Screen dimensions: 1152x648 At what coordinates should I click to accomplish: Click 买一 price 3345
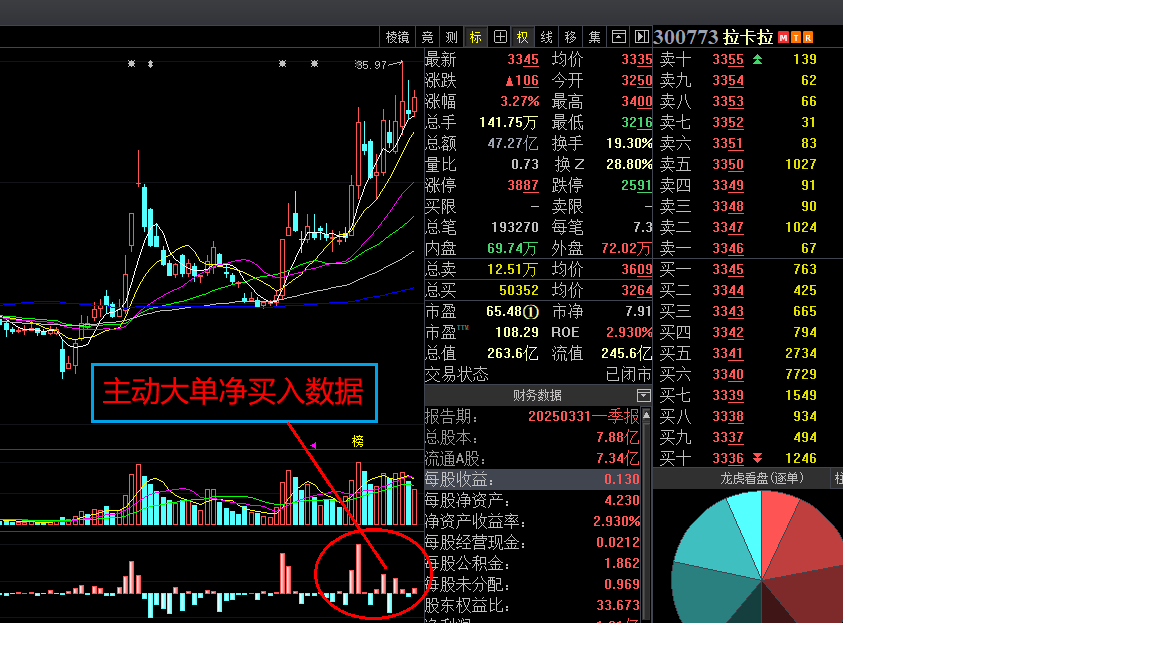[x=727, y=270]
